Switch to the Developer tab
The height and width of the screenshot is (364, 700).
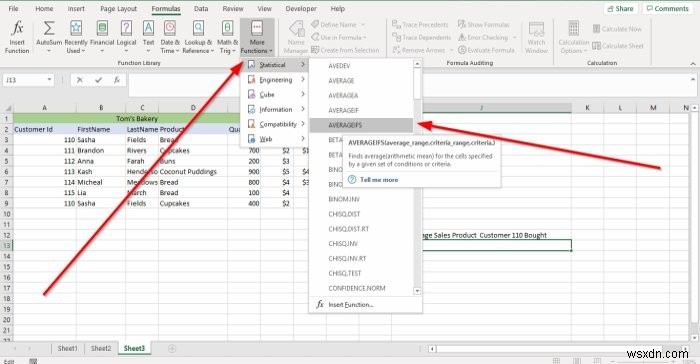301,8
